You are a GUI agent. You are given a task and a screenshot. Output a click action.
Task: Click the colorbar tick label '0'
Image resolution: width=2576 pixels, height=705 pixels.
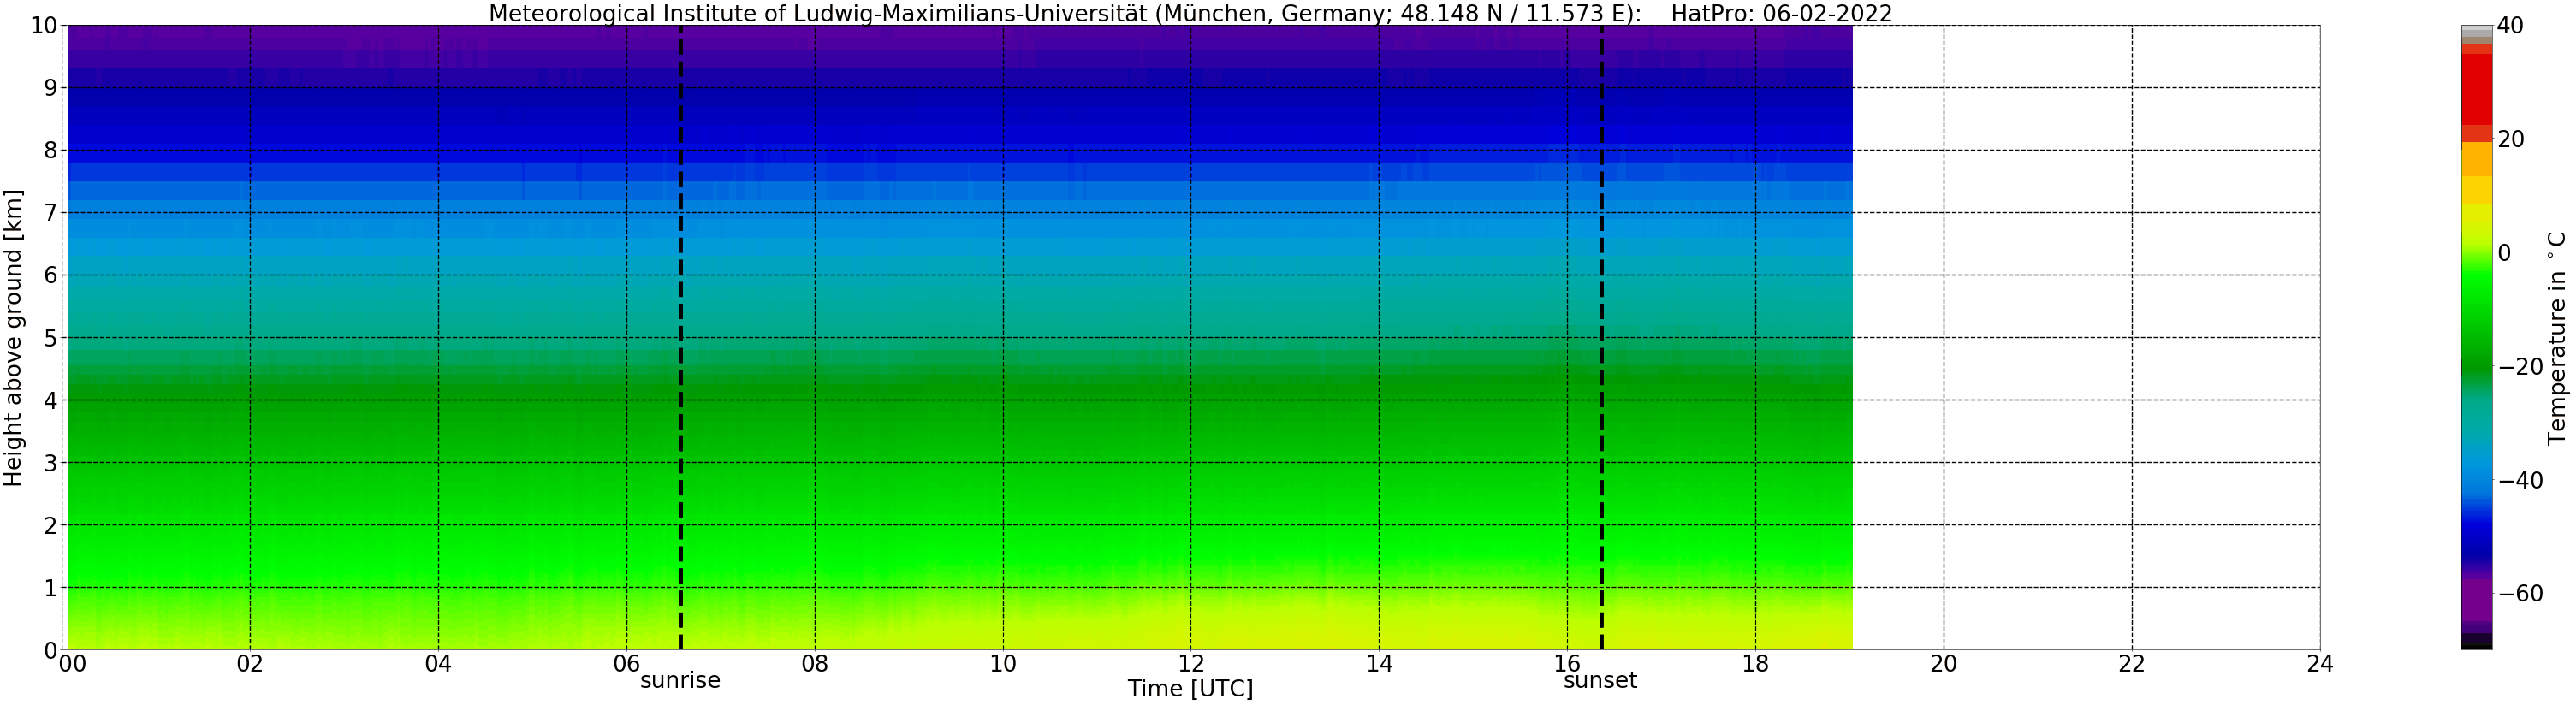pos(2504,253)
